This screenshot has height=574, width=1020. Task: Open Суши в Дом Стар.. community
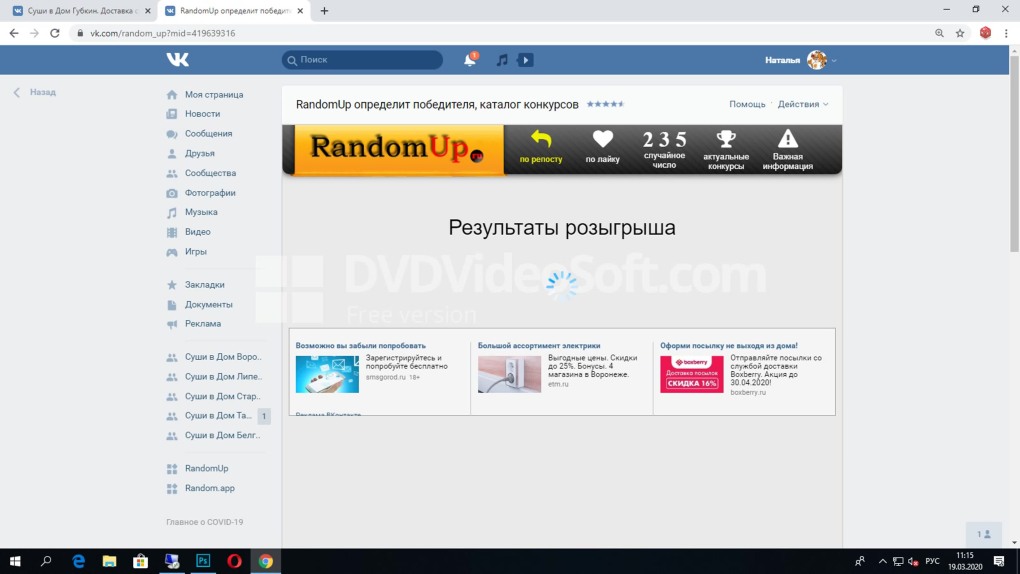[222, 396]
